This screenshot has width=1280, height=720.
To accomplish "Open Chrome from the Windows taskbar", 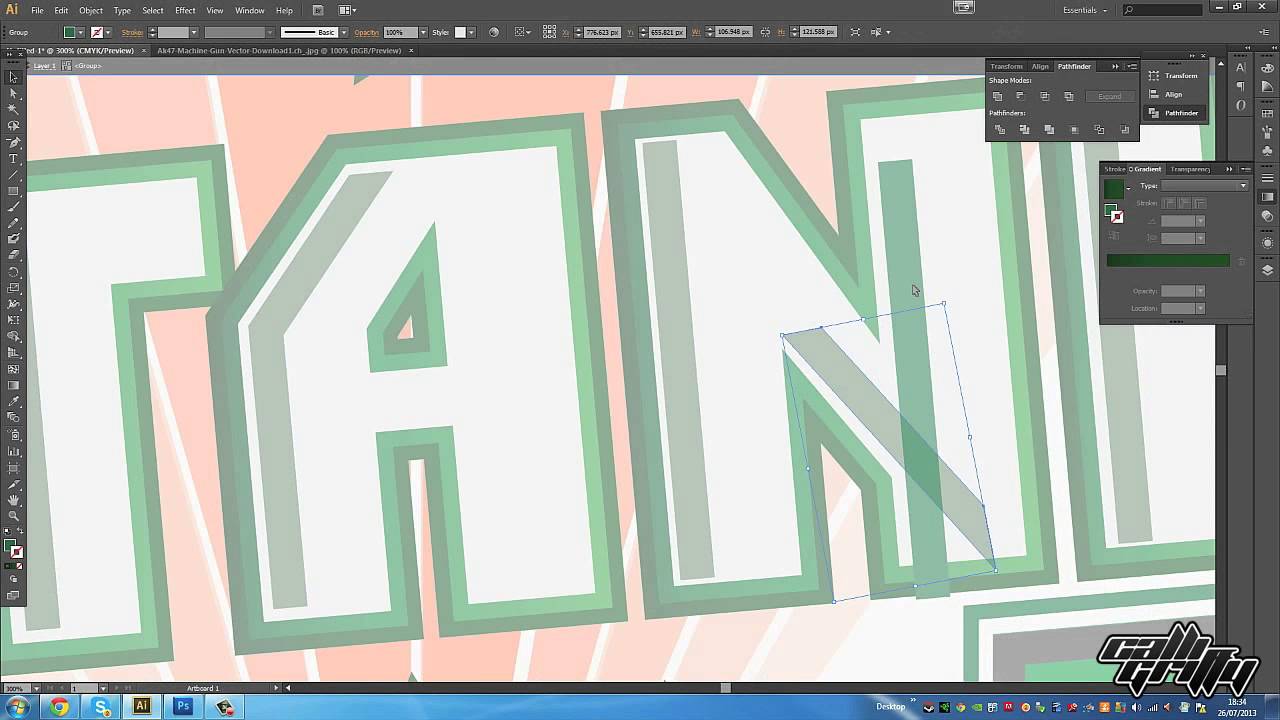I will point(59,707).
